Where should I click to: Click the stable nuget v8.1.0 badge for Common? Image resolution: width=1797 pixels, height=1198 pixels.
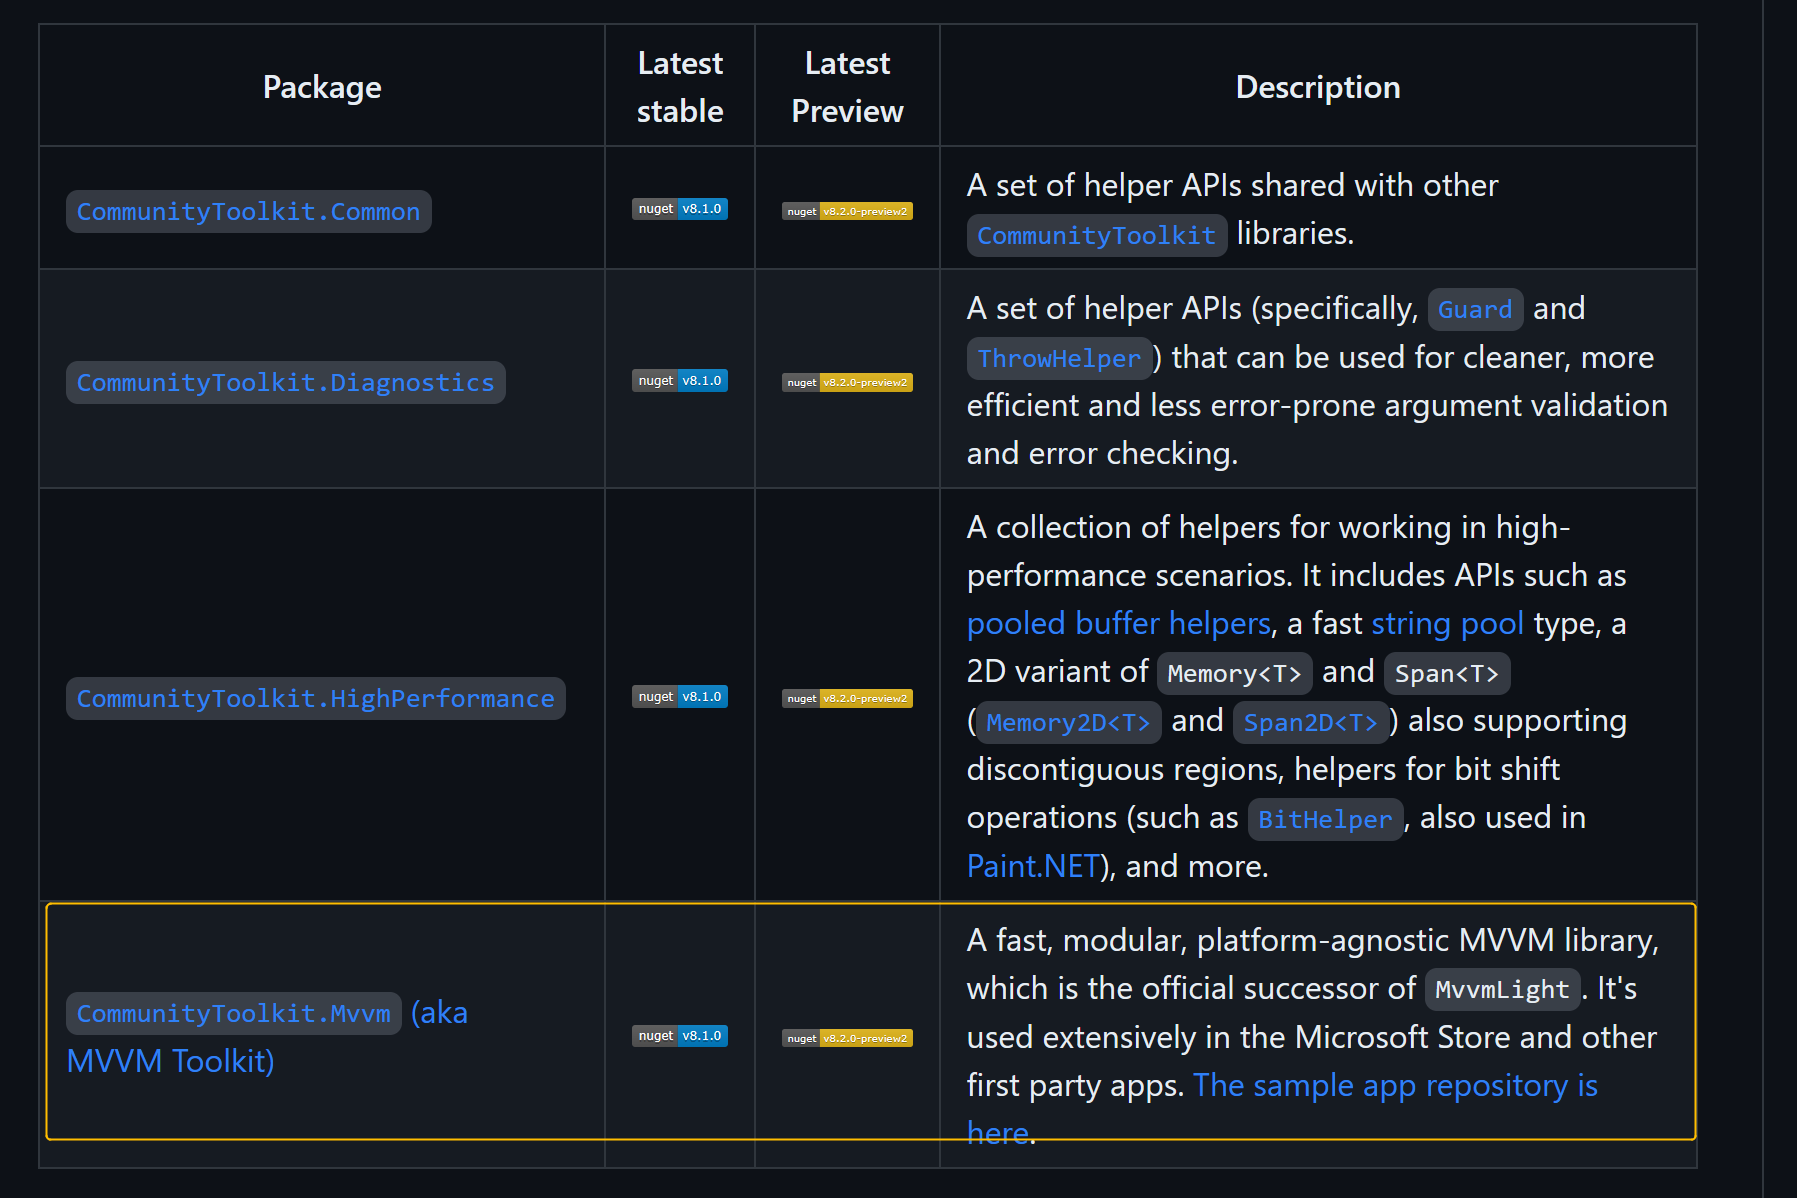click(x=680, y=209)
